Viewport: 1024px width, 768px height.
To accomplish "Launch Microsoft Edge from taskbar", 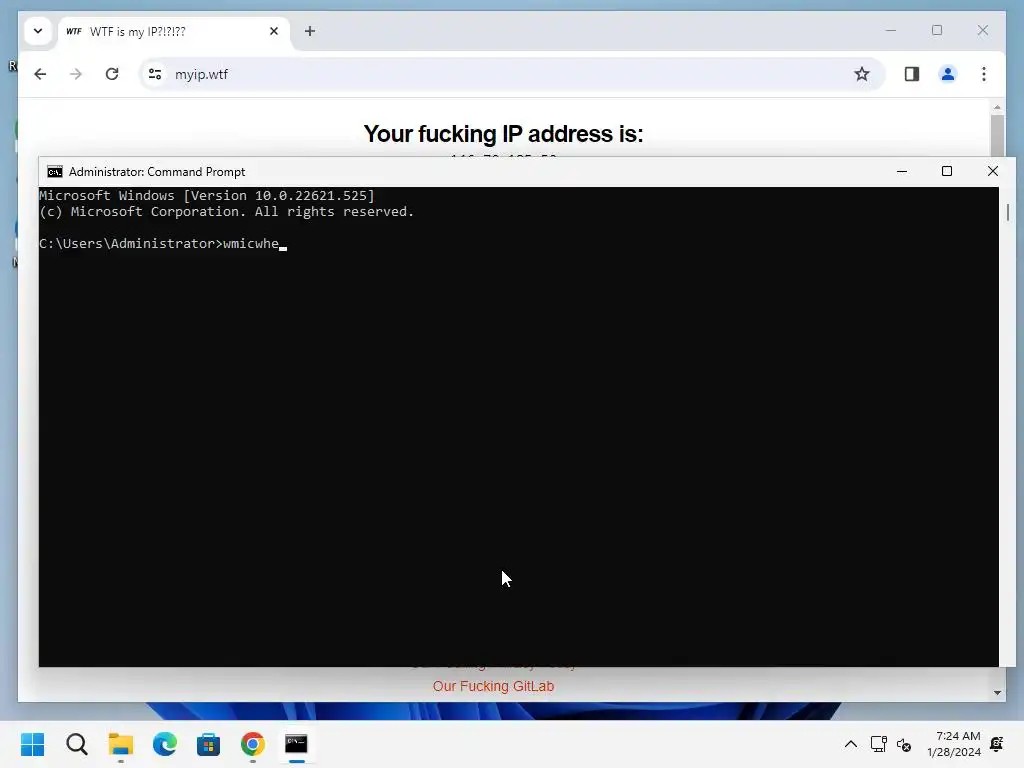I will [x=165, y=744].
